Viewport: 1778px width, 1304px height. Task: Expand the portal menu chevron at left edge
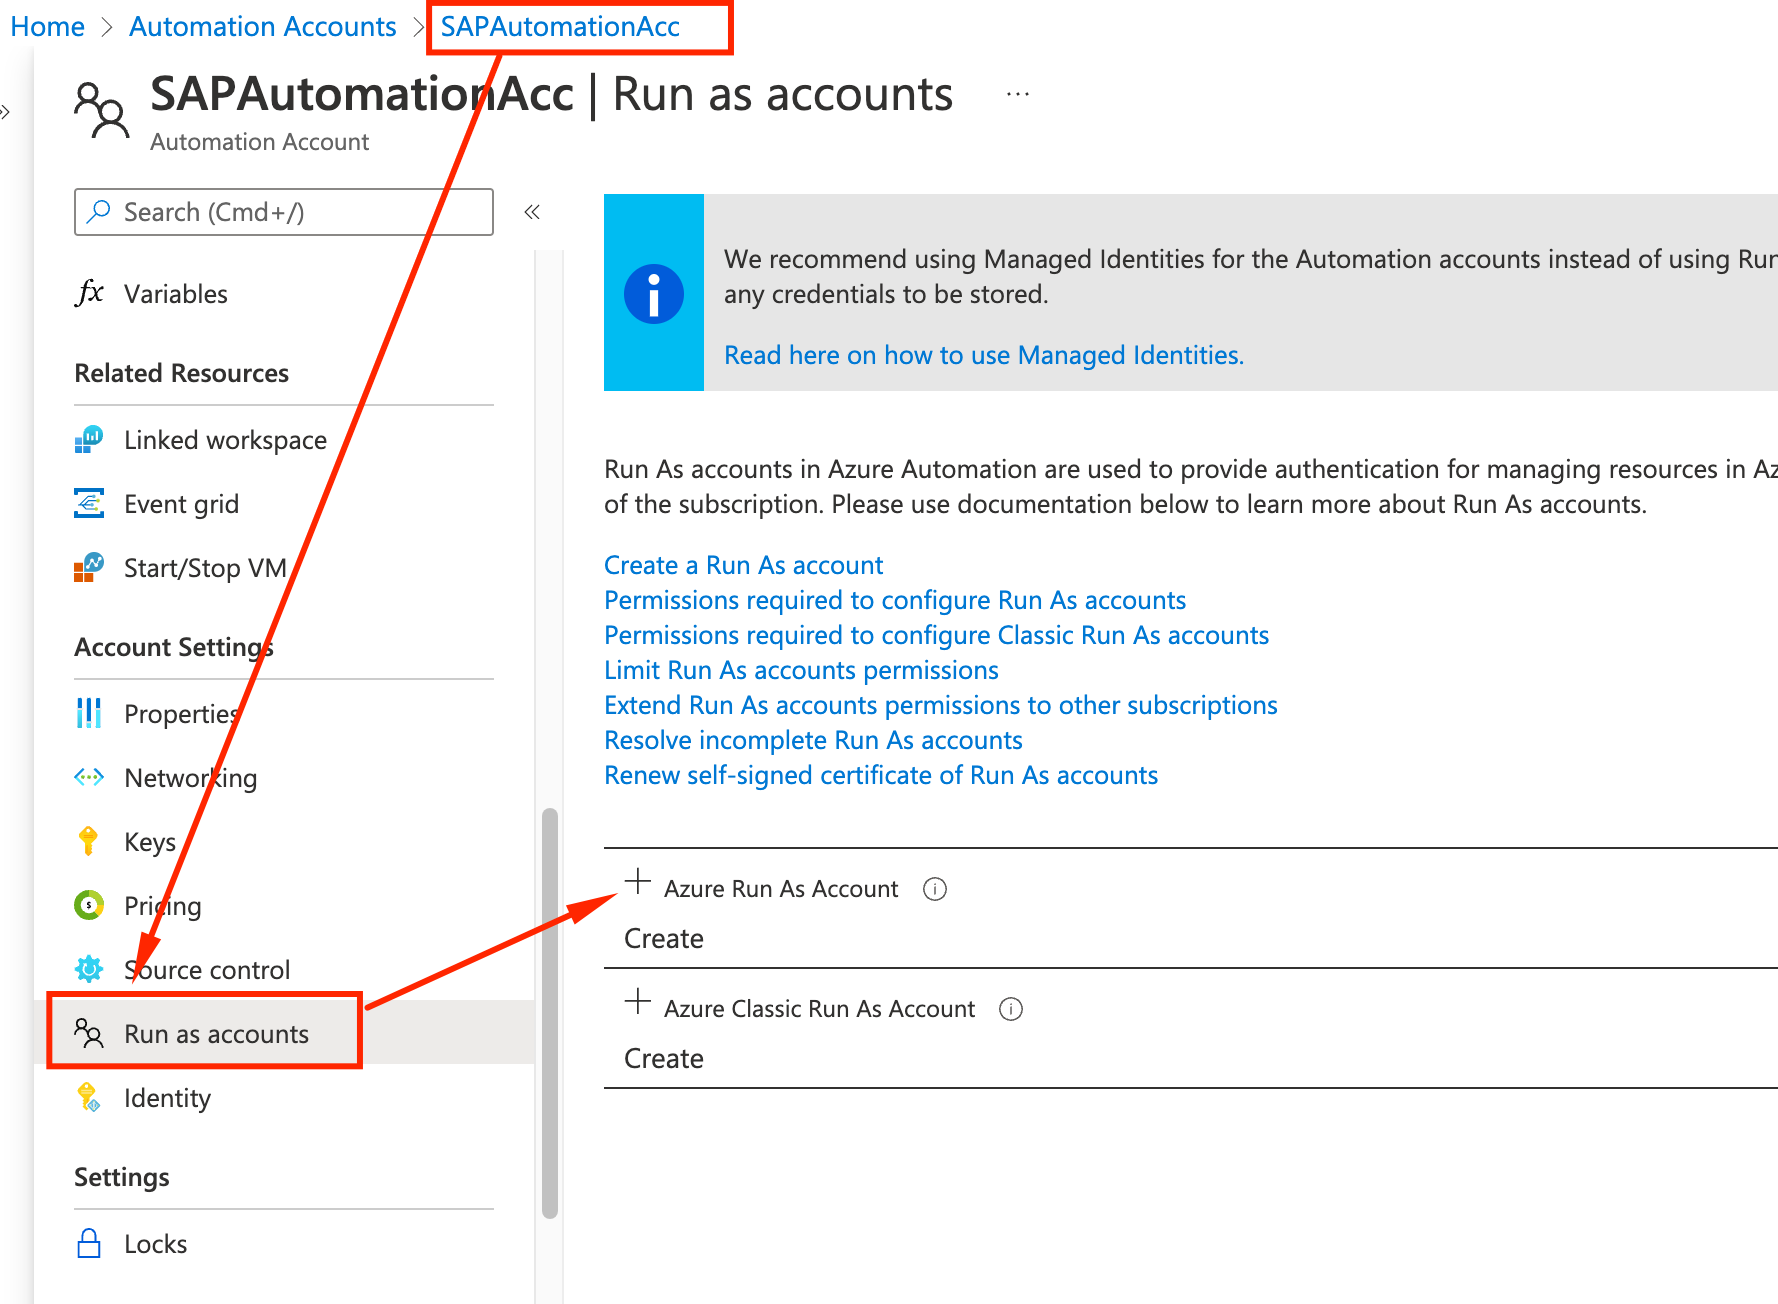(x=5, y=112)
